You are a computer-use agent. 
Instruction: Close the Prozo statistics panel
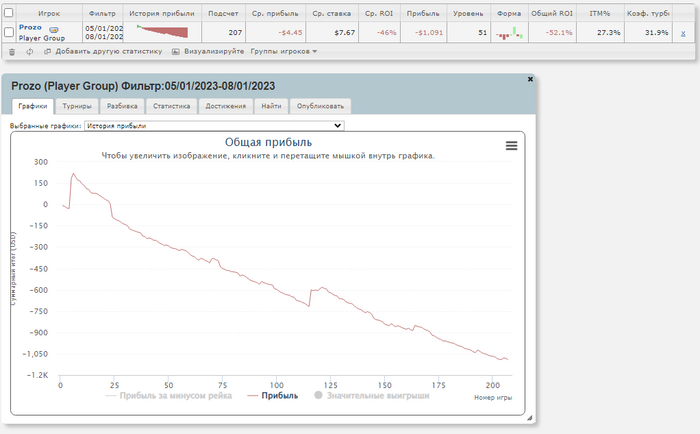click(530, 79)
